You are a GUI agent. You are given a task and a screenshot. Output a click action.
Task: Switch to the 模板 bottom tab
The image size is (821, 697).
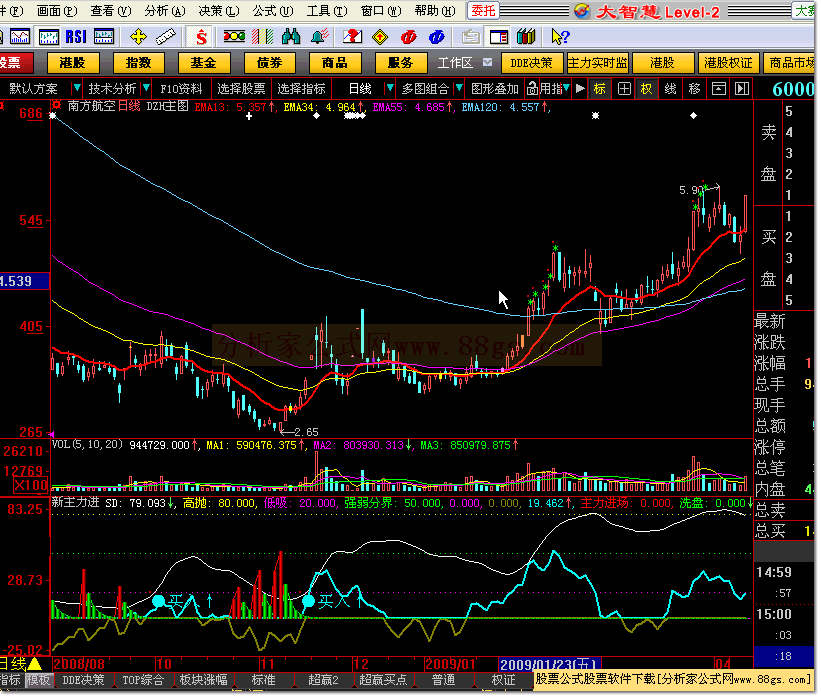pyautogui.click(x=38, y=680)
